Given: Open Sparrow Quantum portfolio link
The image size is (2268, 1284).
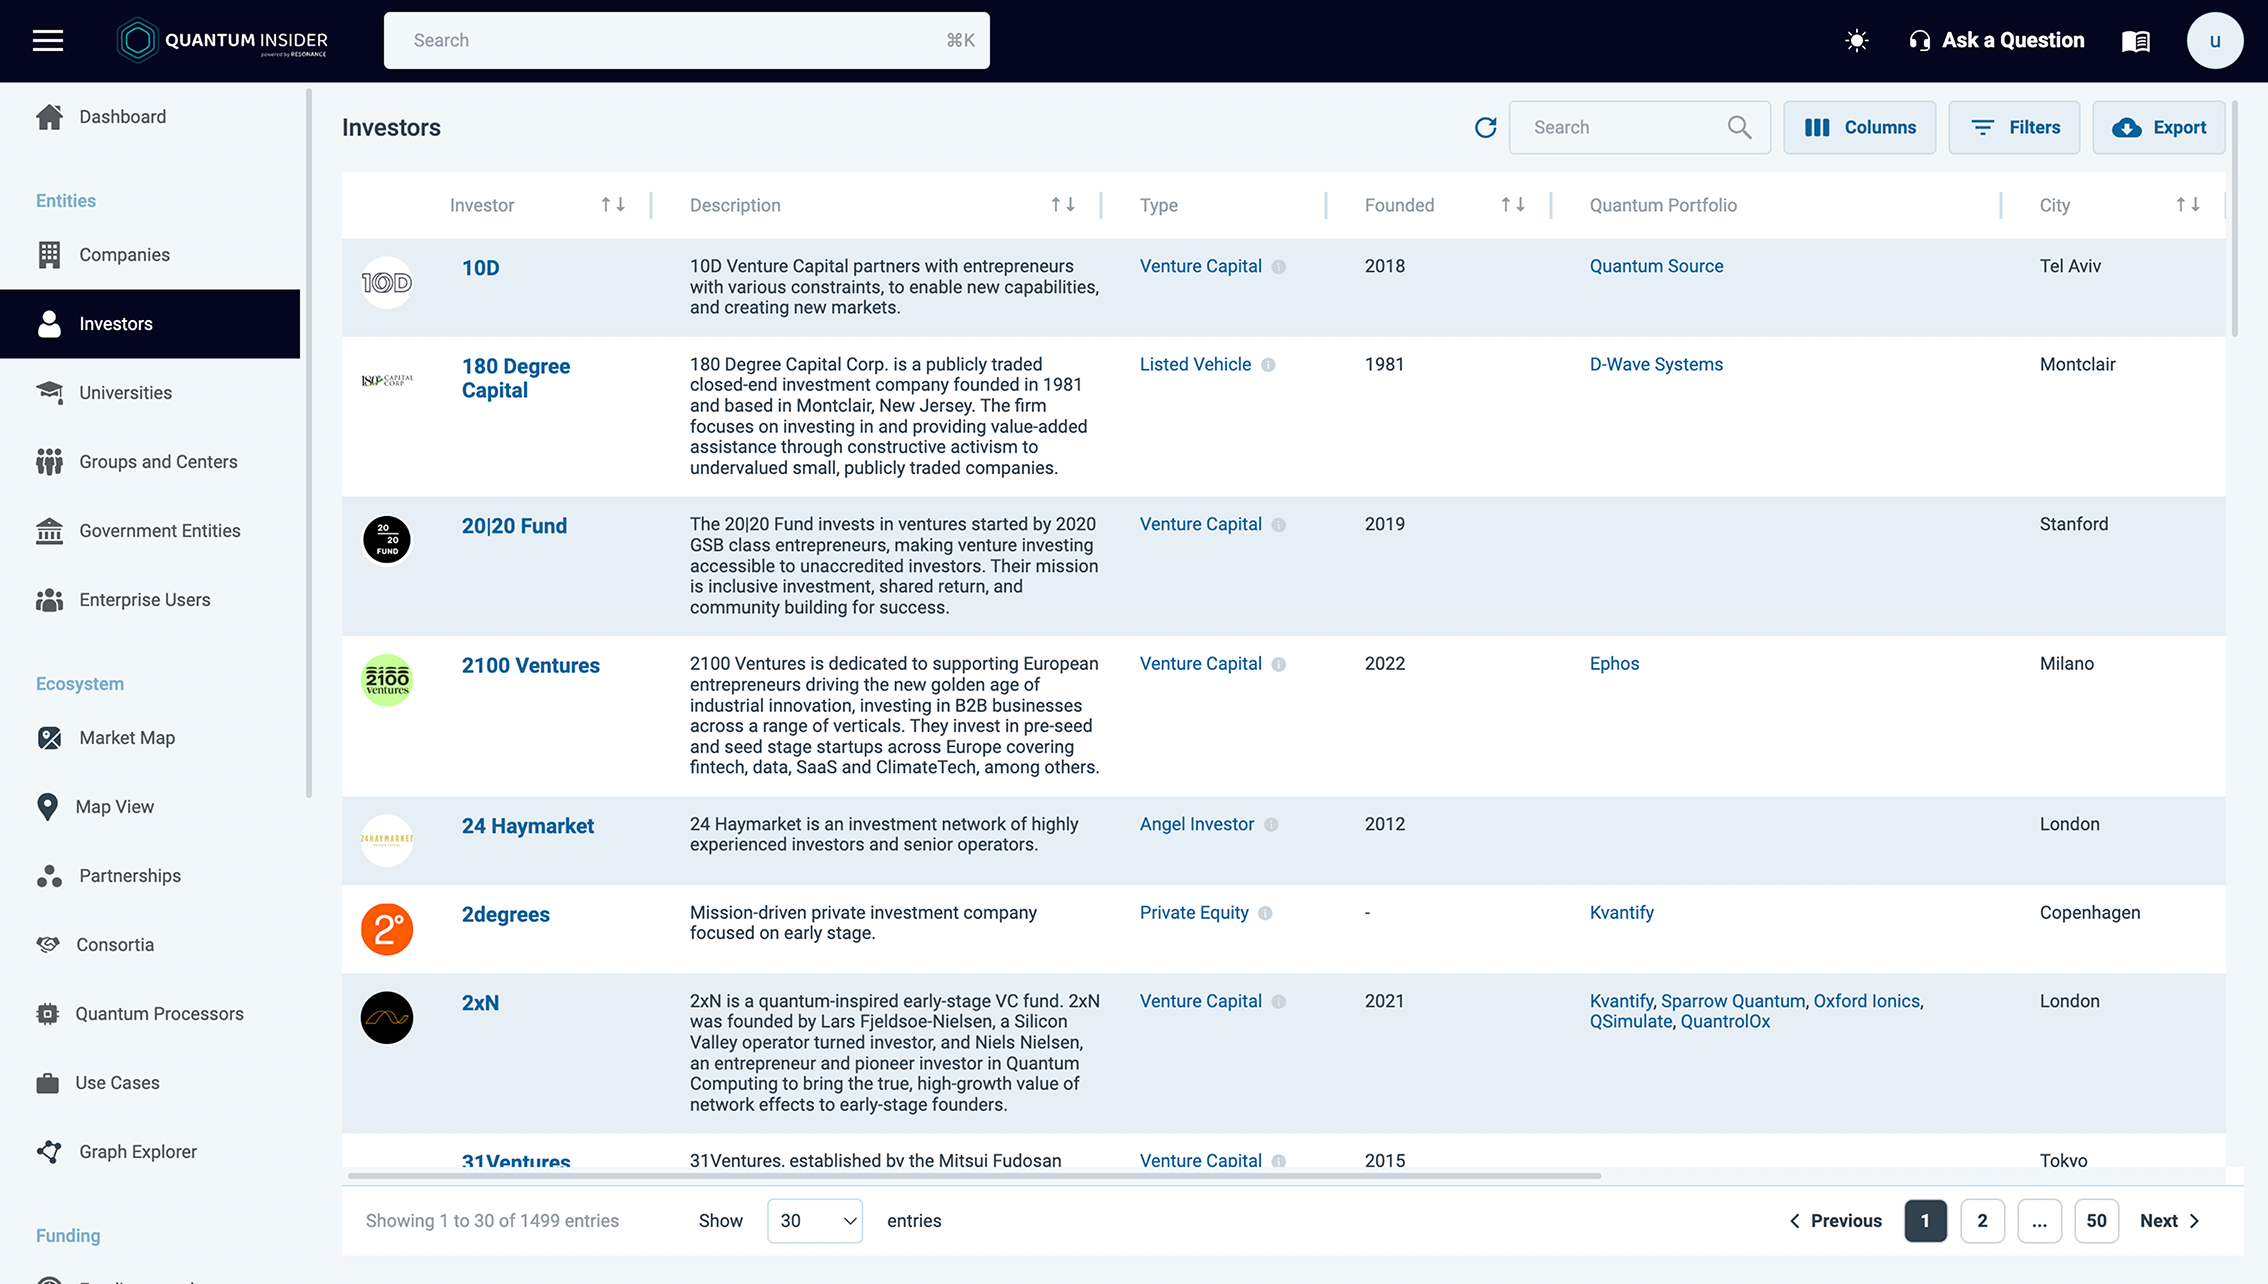Looking at the screenshot, I should pyautogui.click(x=1733, y=1001).
